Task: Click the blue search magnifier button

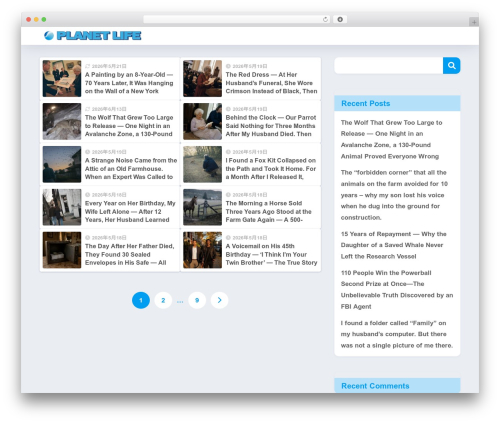Action: [451, 65]
